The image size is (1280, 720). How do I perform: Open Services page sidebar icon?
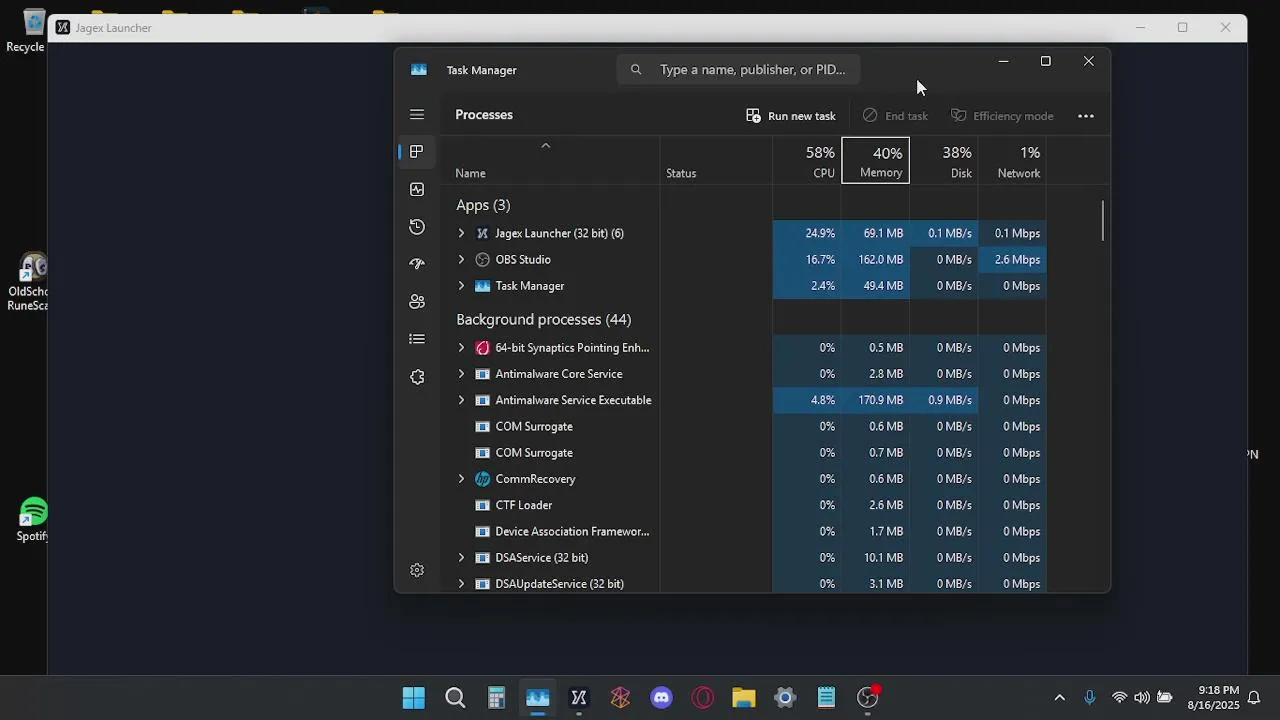click(417, 377)
